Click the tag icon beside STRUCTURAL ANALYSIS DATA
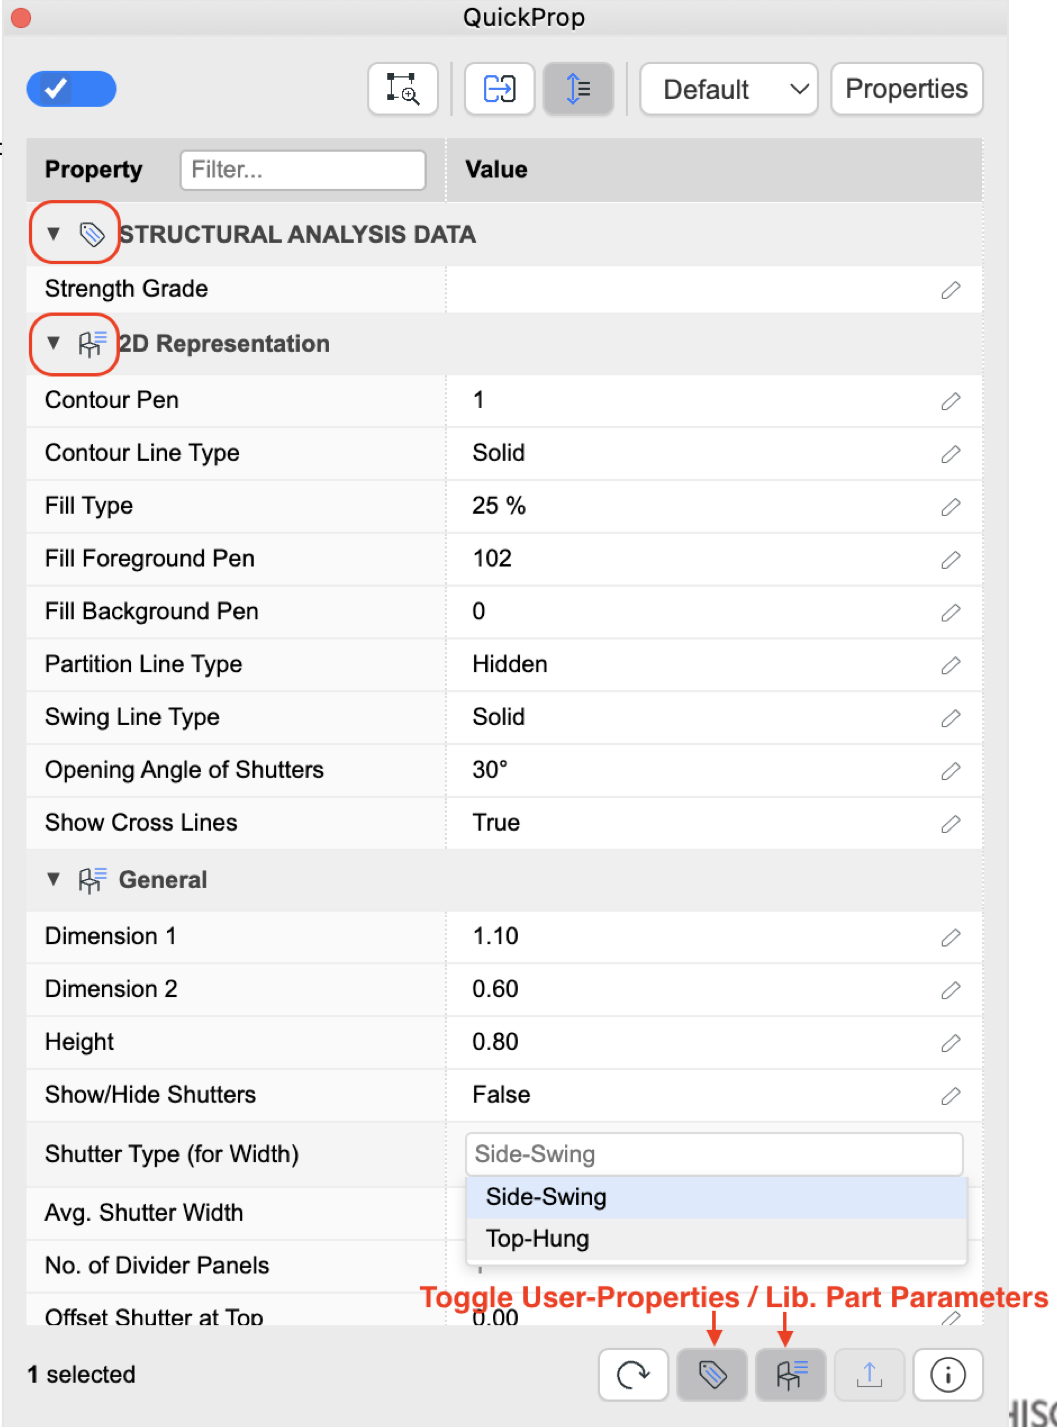The image size is (1057, 1427). click(92, 234)
